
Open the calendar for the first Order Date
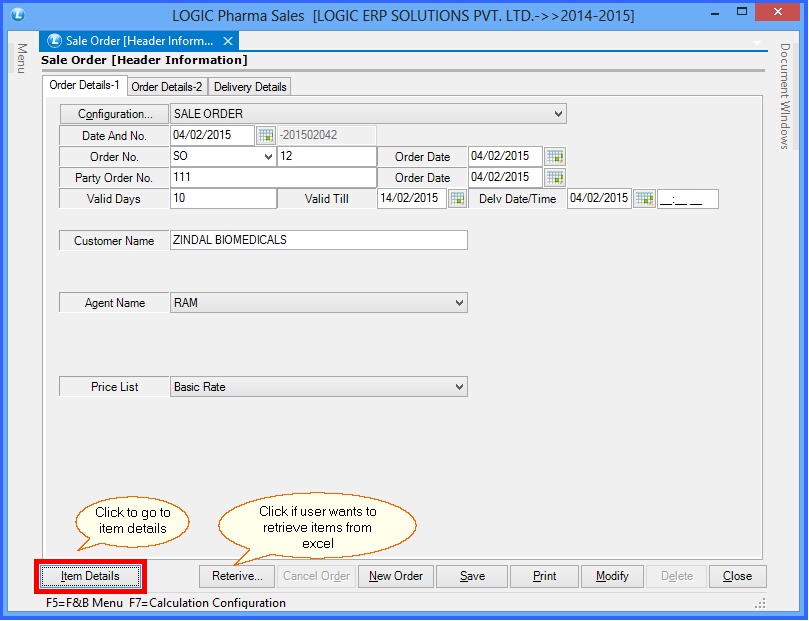(x=556, y=156)
